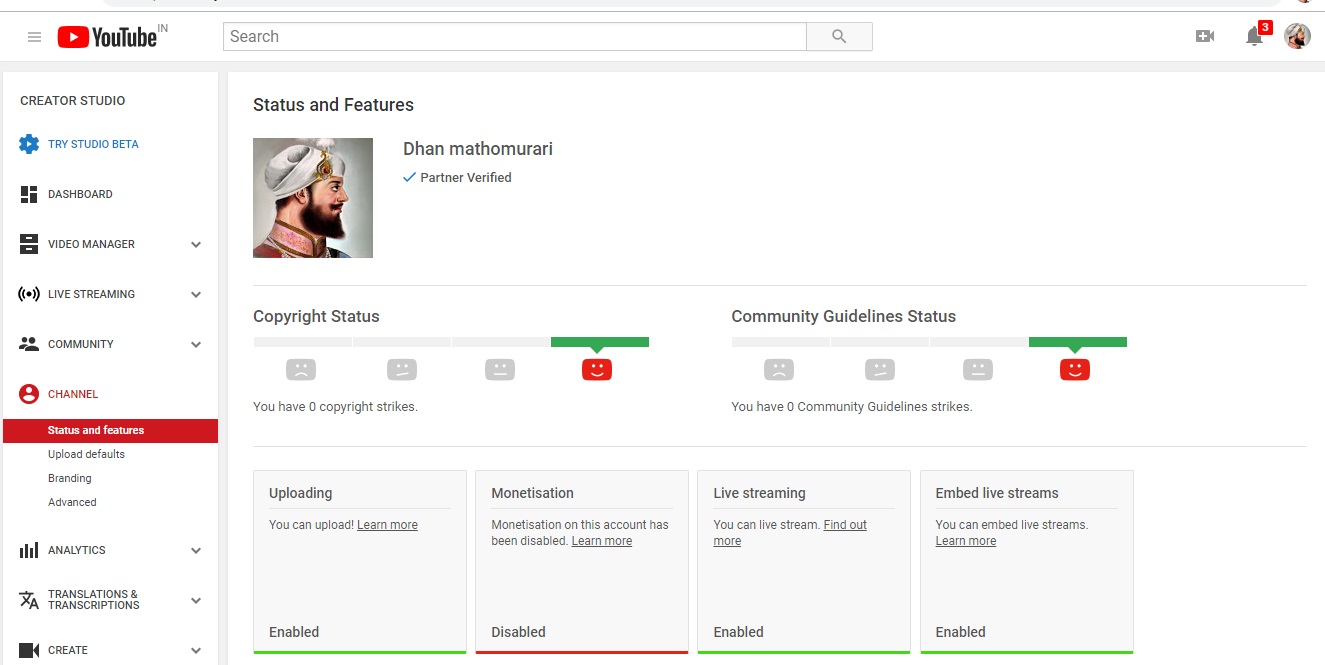1325x665 pixels.
Task: Click Learn more under Monetisation
Action: 601,541
